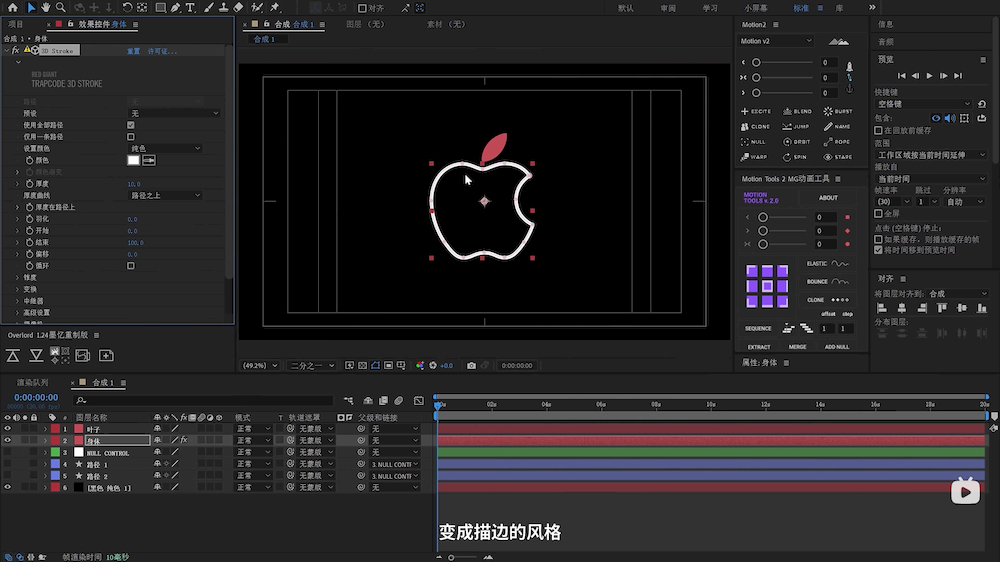This screenshot has width=1000, height=562.
Task: Select the 小屏幕 workspace
Action: point(756,8)
